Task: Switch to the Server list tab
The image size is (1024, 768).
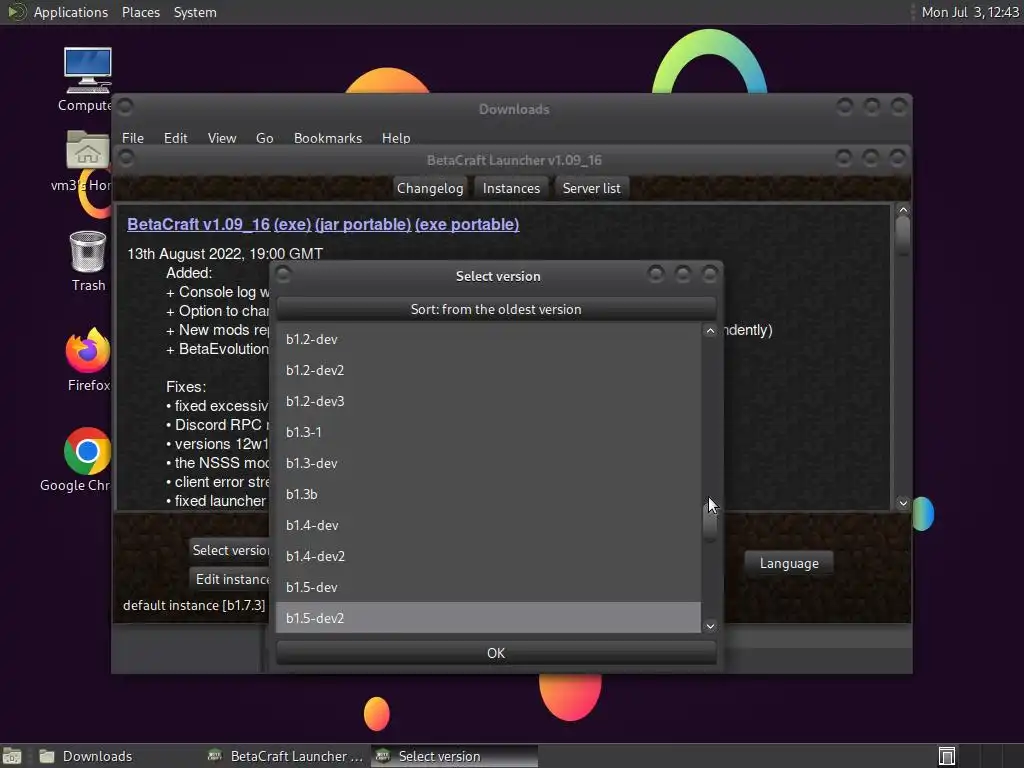Action: coord(591,188)
